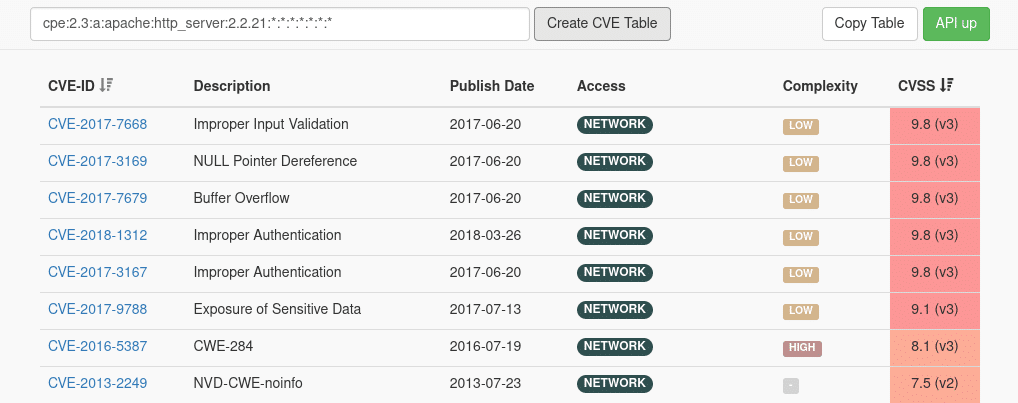
Task: Click the Complexity column header
Action: (x=820, y=86)
